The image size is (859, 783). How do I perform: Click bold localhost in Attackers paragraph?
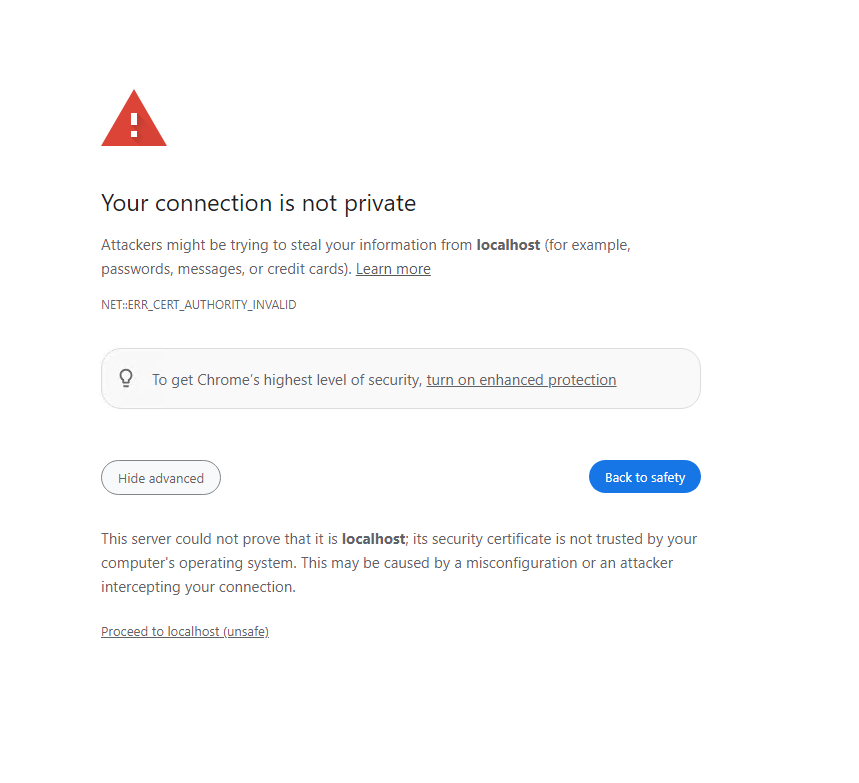(508, 245)
